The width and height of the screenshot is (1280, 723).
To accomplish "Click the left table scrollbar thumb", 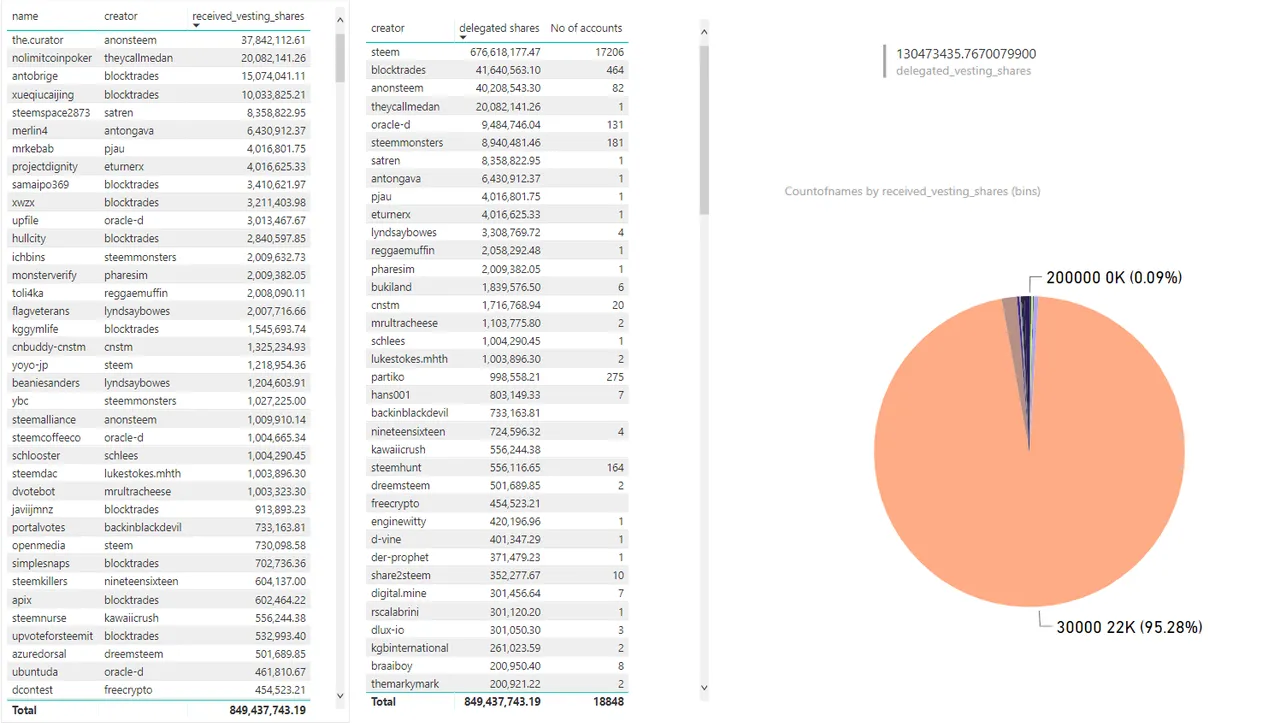I will tap(340, 57).
